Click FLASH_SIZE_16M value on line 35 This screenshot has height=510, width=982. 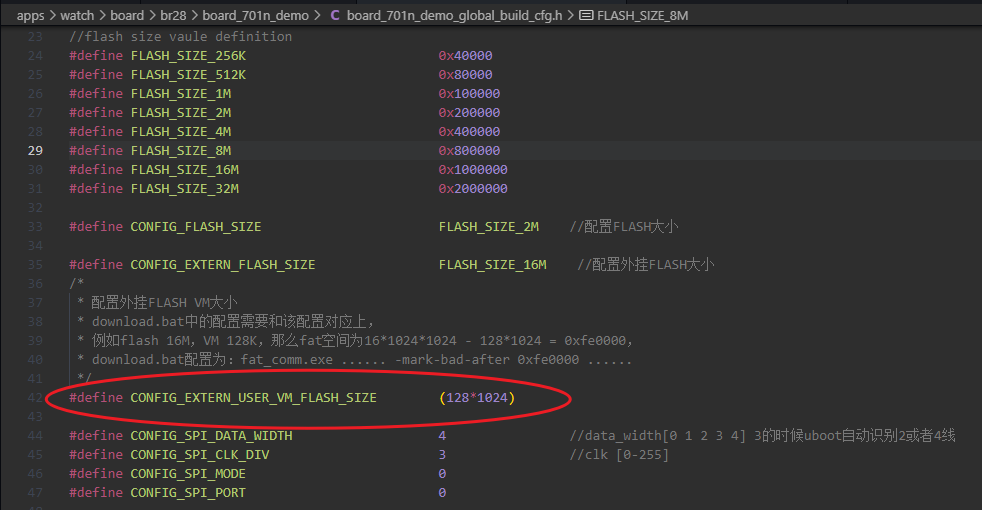pyautogui.click(x=492, y=265)
